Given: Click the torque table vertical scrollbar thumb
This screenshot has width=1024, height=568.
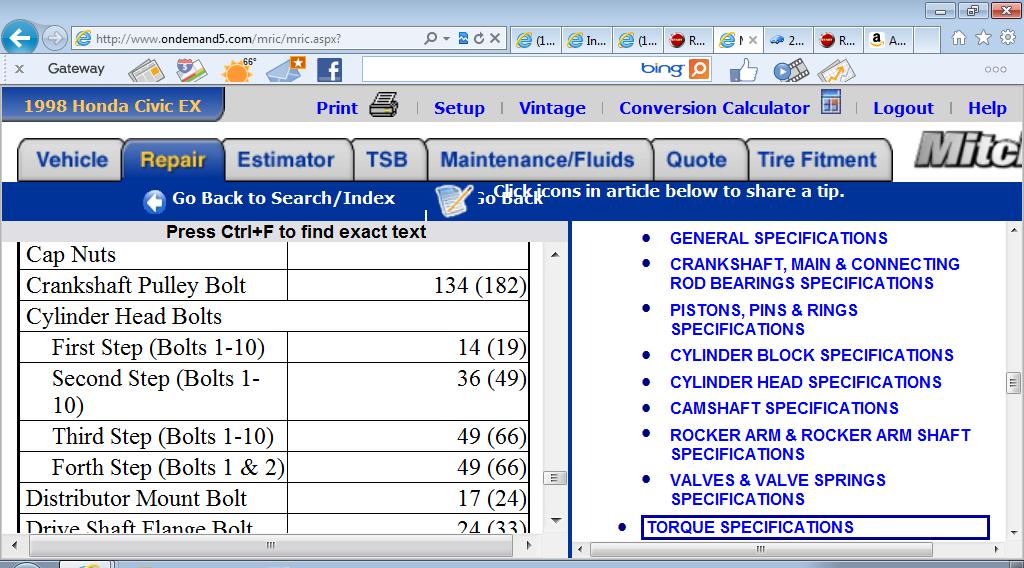Looking at the screenshot, I should [x=554, y=478].
